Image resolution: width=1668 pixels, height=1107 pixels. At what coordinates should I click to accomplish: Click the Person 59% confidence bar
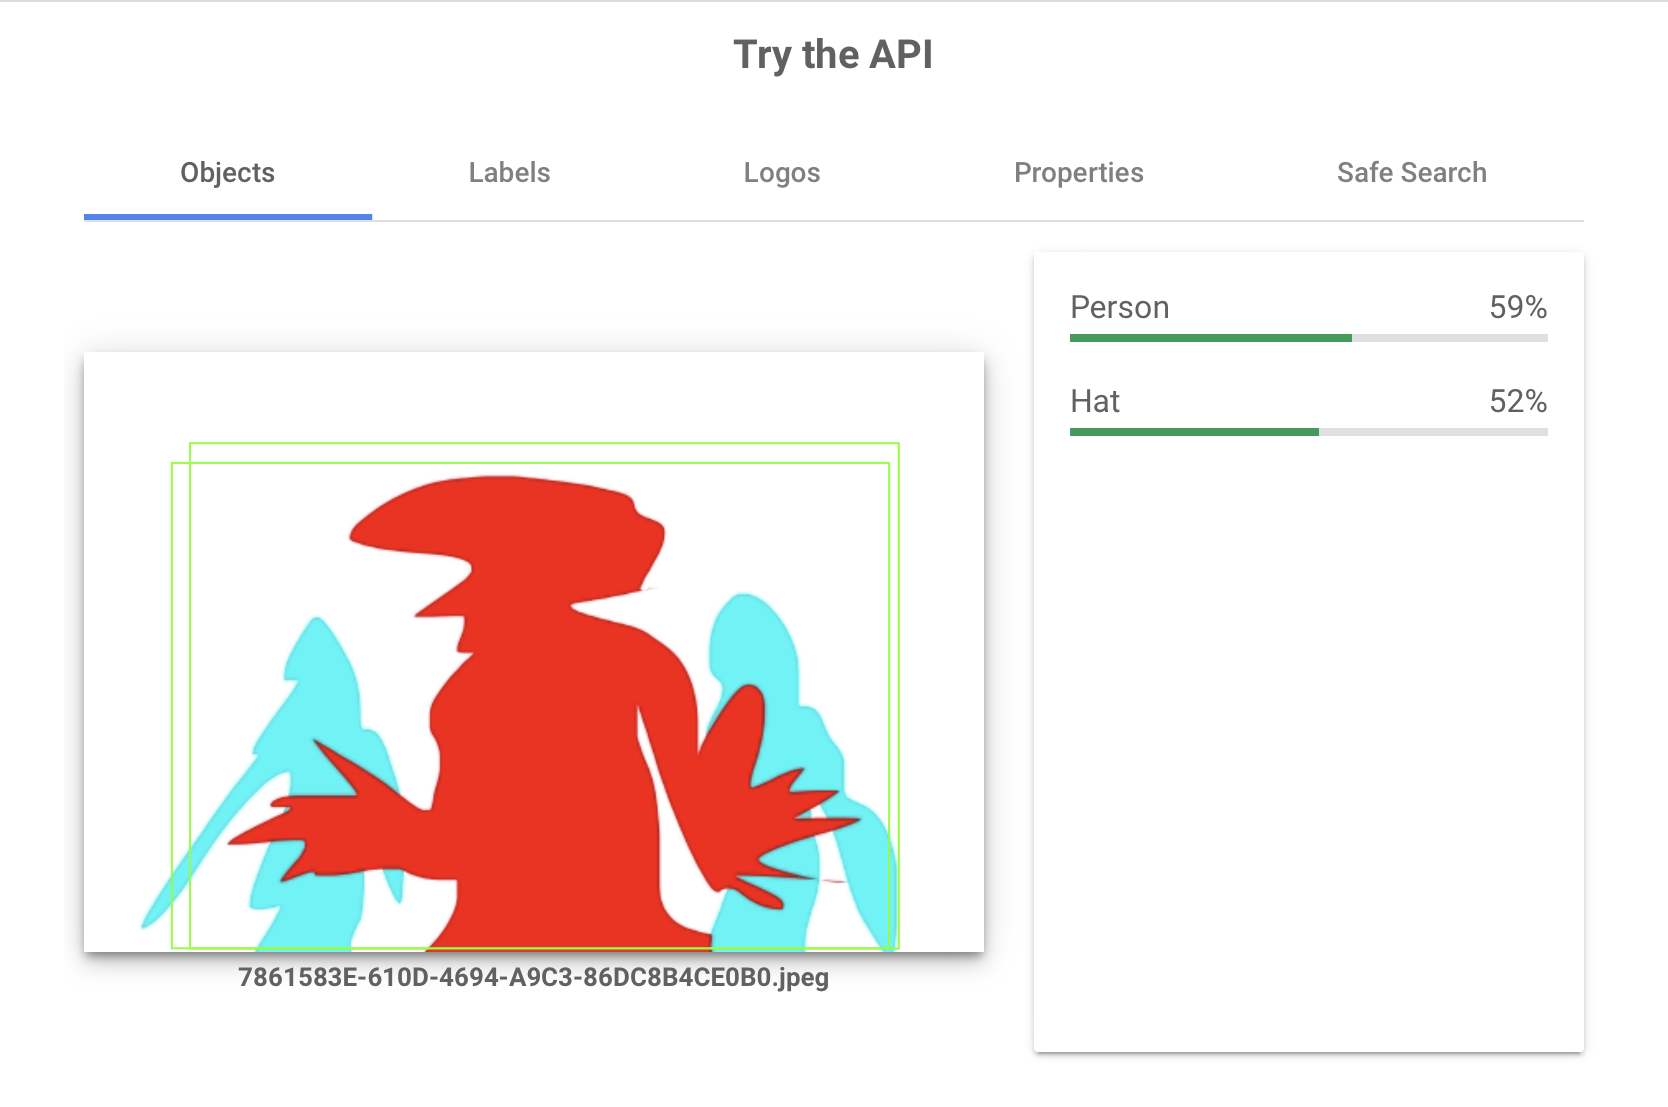[1309, 338]
